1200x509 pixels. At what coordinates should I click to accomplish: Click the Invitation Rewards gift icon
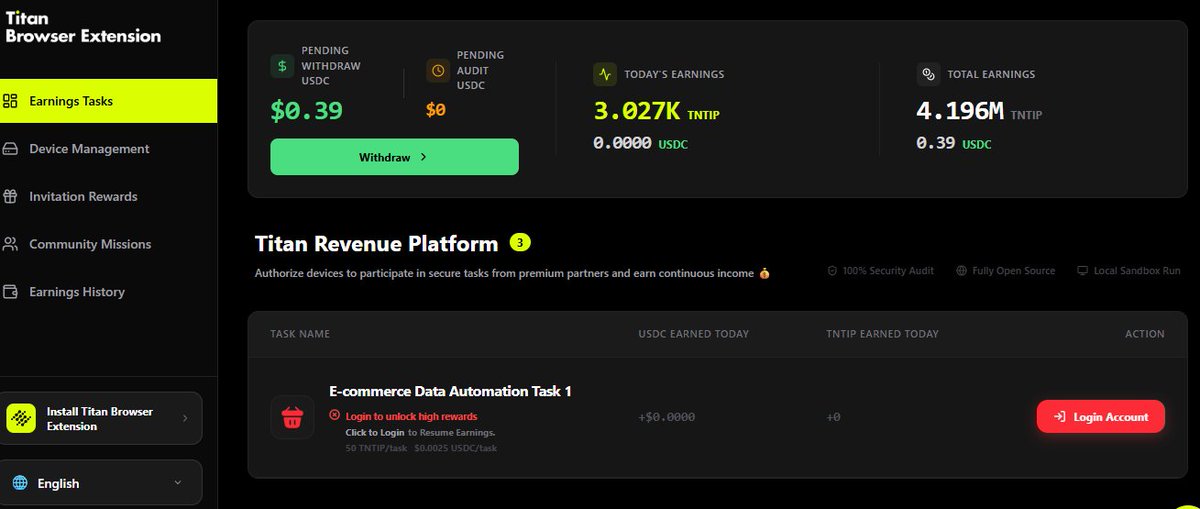click(x=11, y=197)
